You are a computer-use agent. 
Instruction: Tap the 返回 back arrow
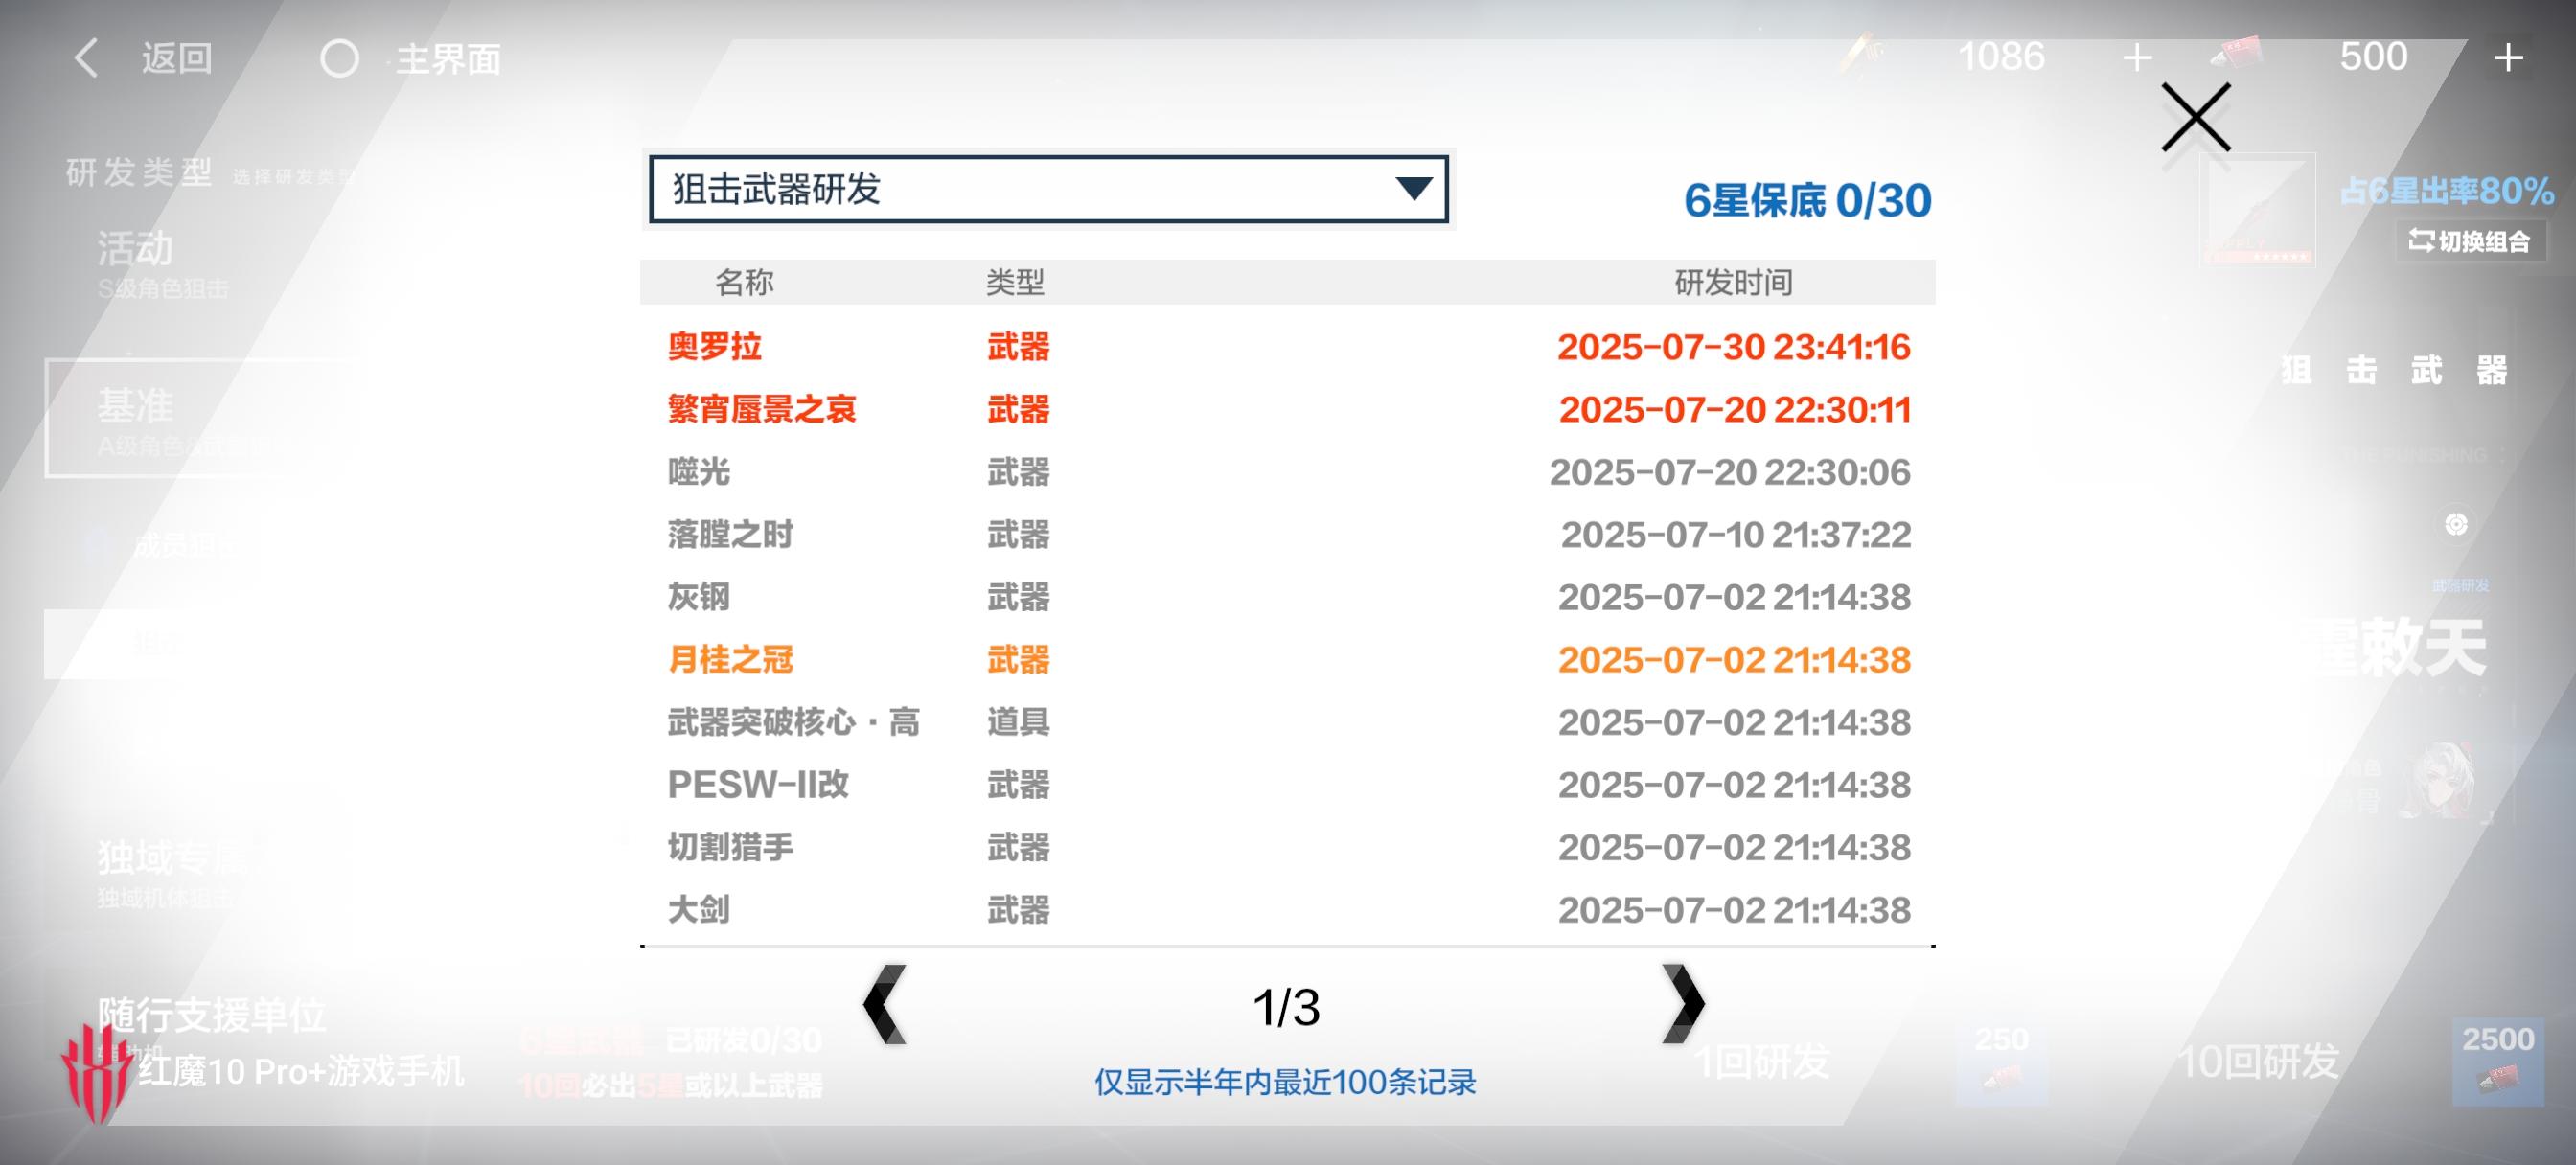point(87,58)
